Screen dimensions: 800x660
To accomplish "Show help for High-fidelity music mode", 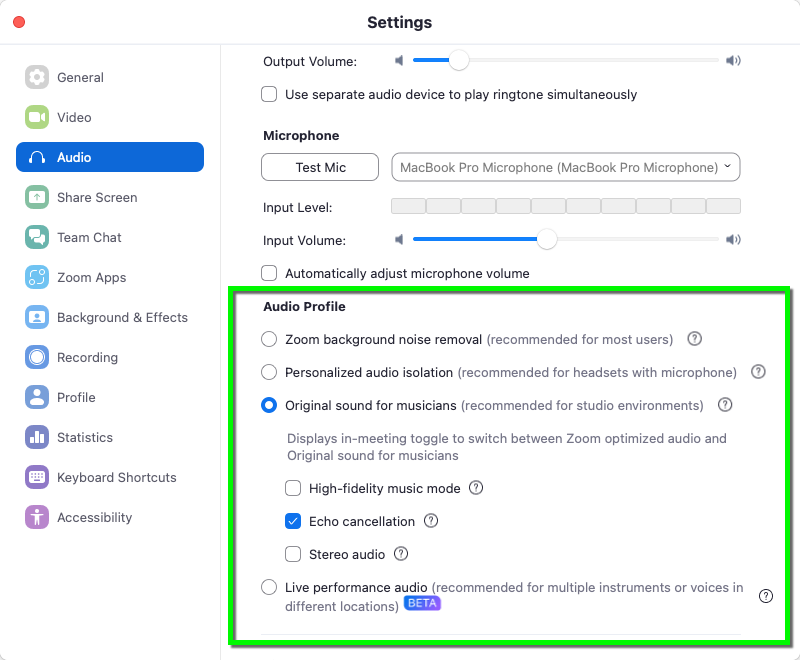I will tap(476, 488).
